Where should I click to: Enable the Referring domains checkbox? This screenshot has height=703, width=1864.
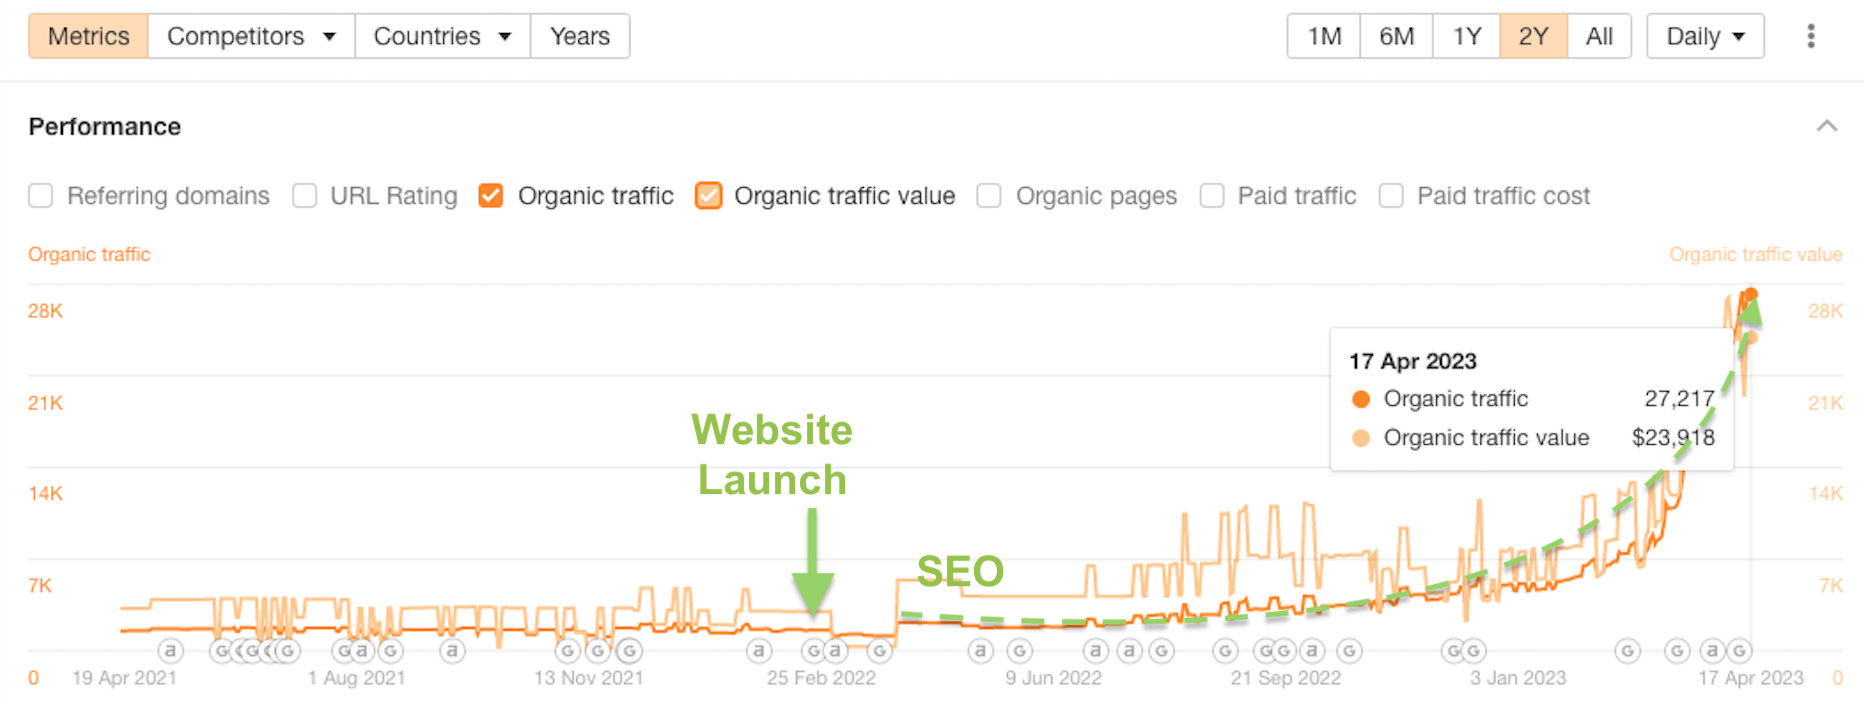tap(41, 196)
